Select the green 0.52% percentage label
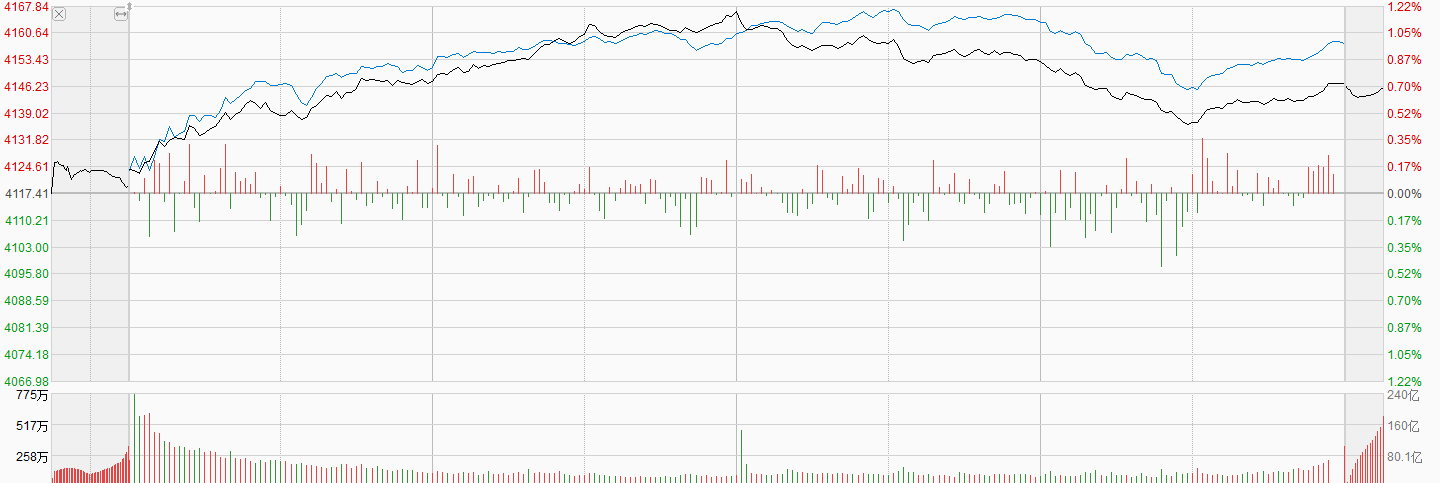Image resolution: width=1440 pixels, height=483 pixels. (x=1404, y=274)
